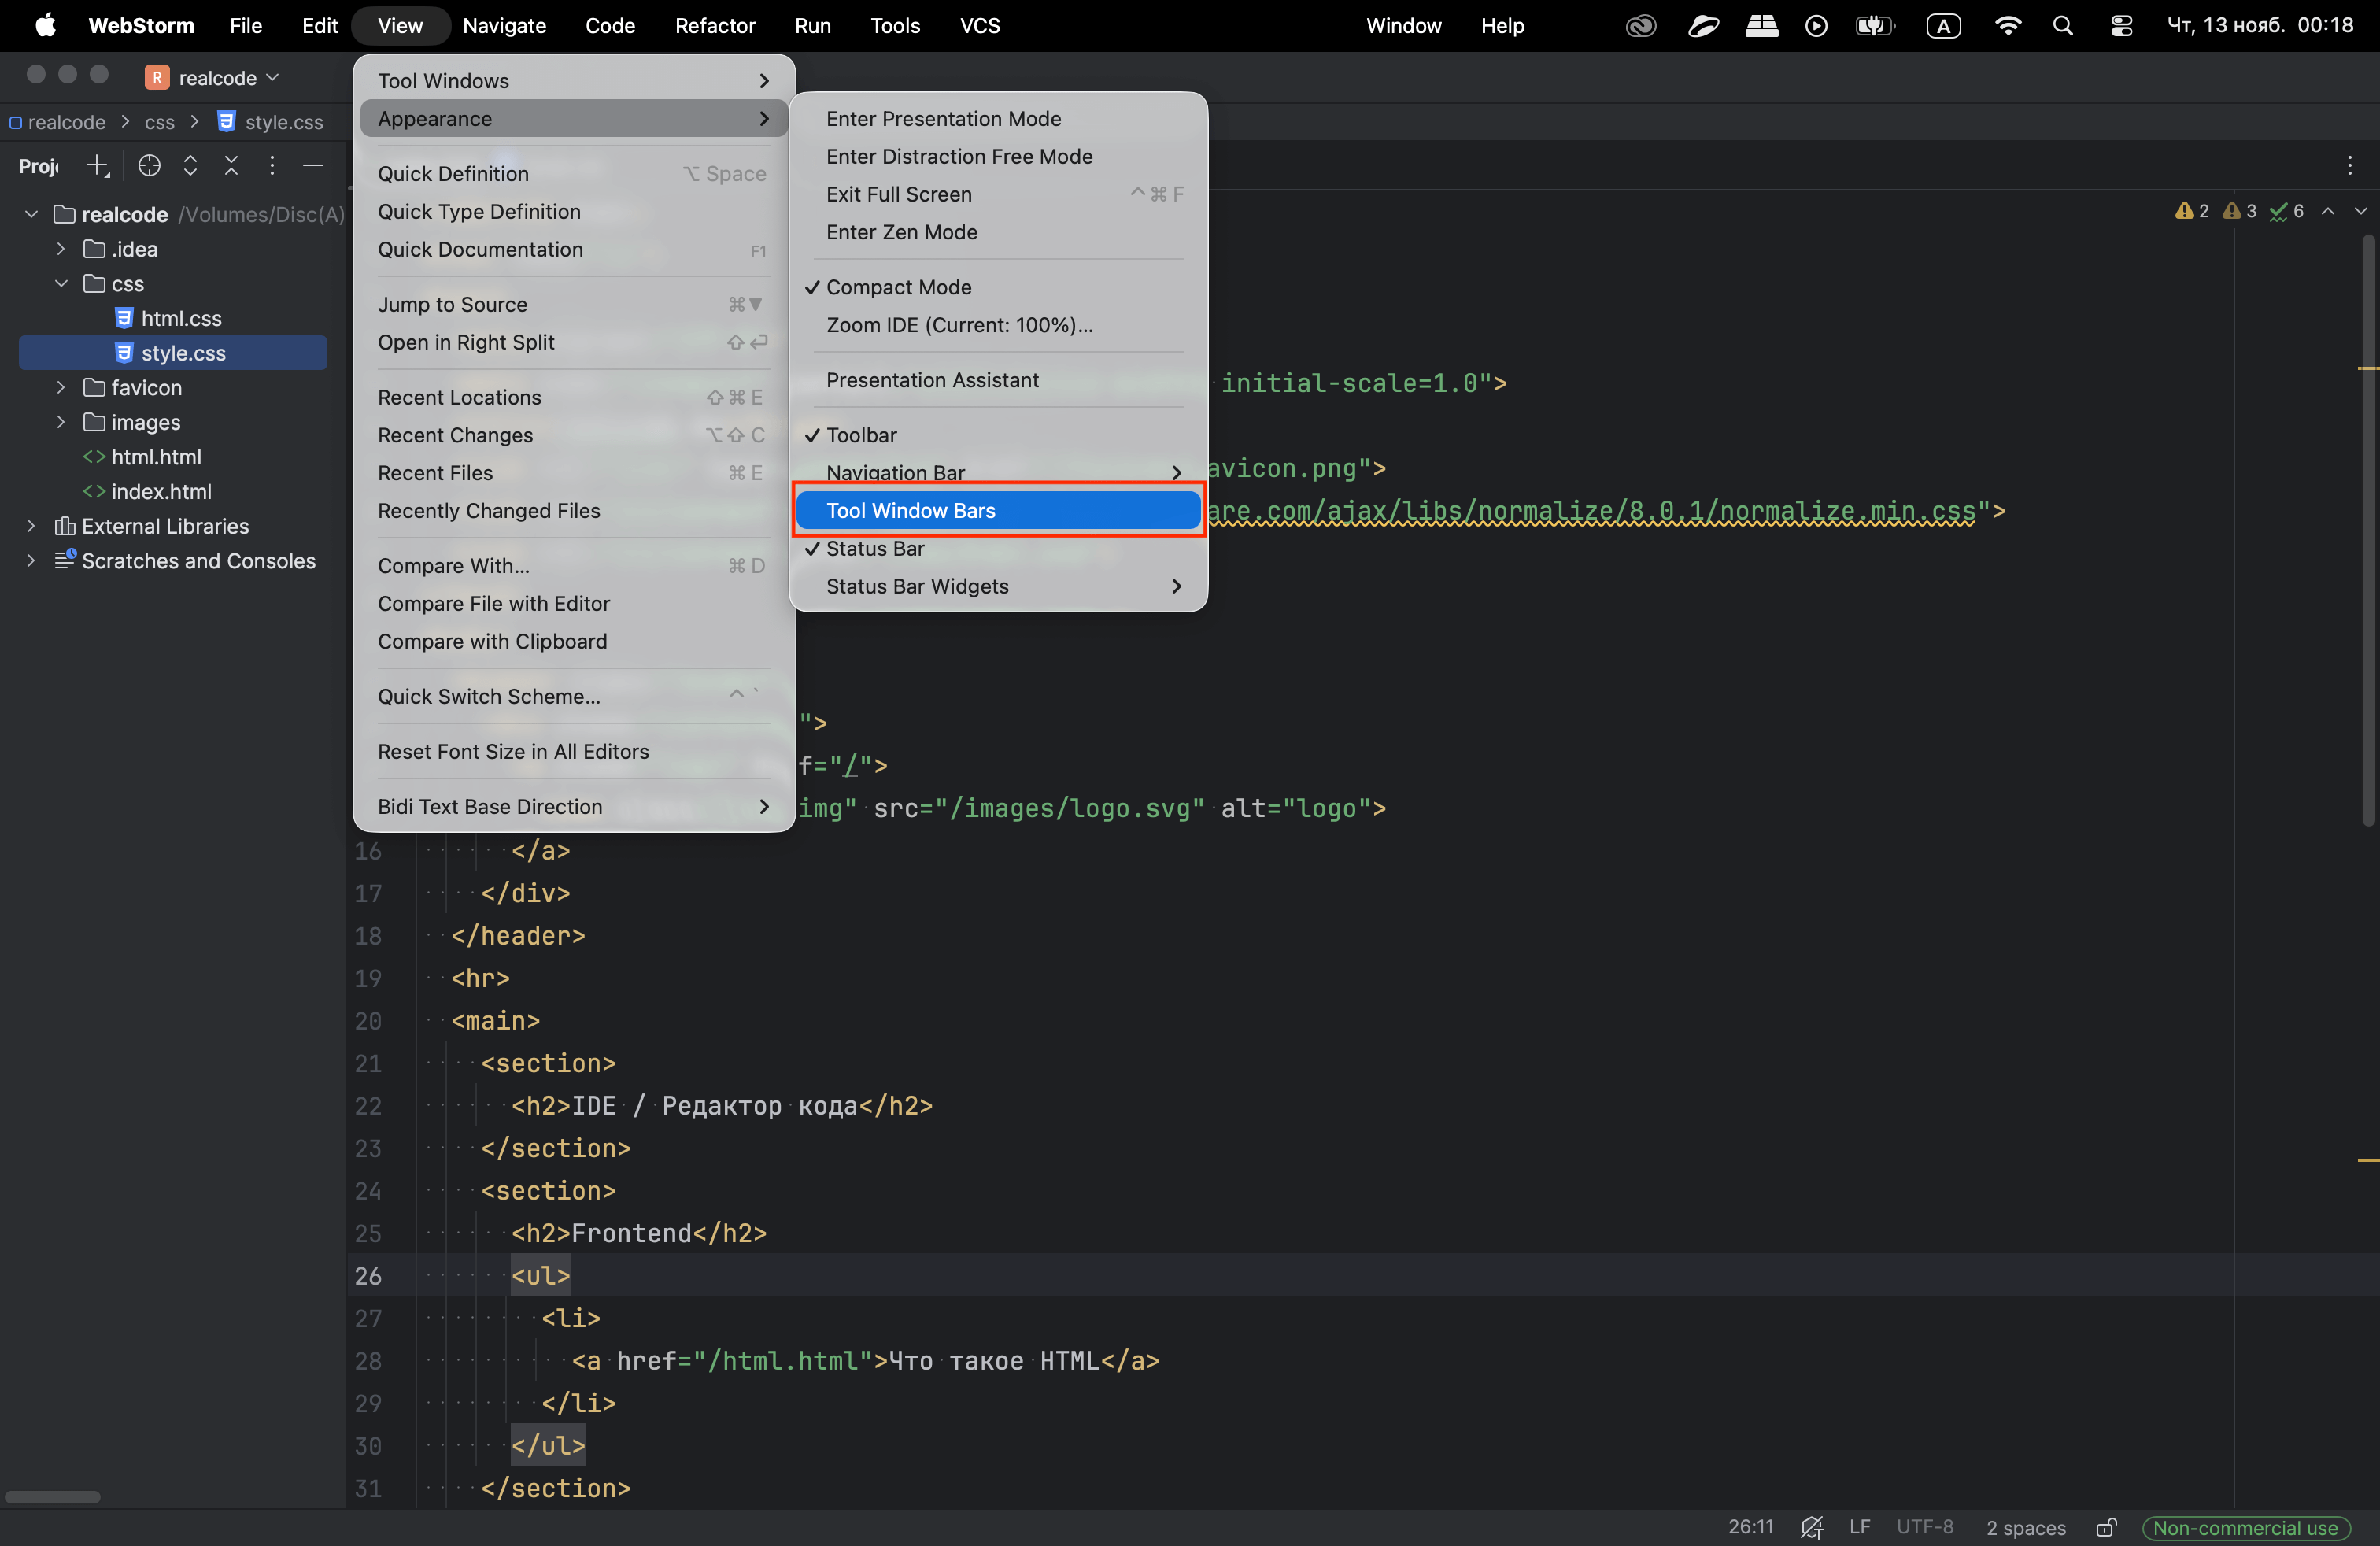Click next highlighted error arrow in editor
The width and height of the screenshot is (2380, 1546).
pos(2360,211)
